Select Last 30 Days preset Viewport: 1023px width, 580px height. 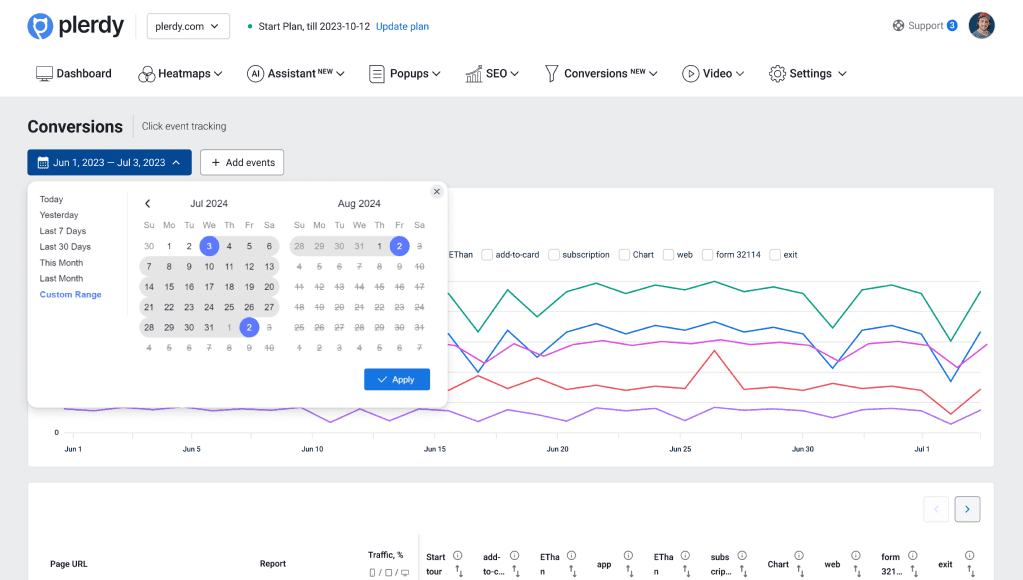click(65, 247)
